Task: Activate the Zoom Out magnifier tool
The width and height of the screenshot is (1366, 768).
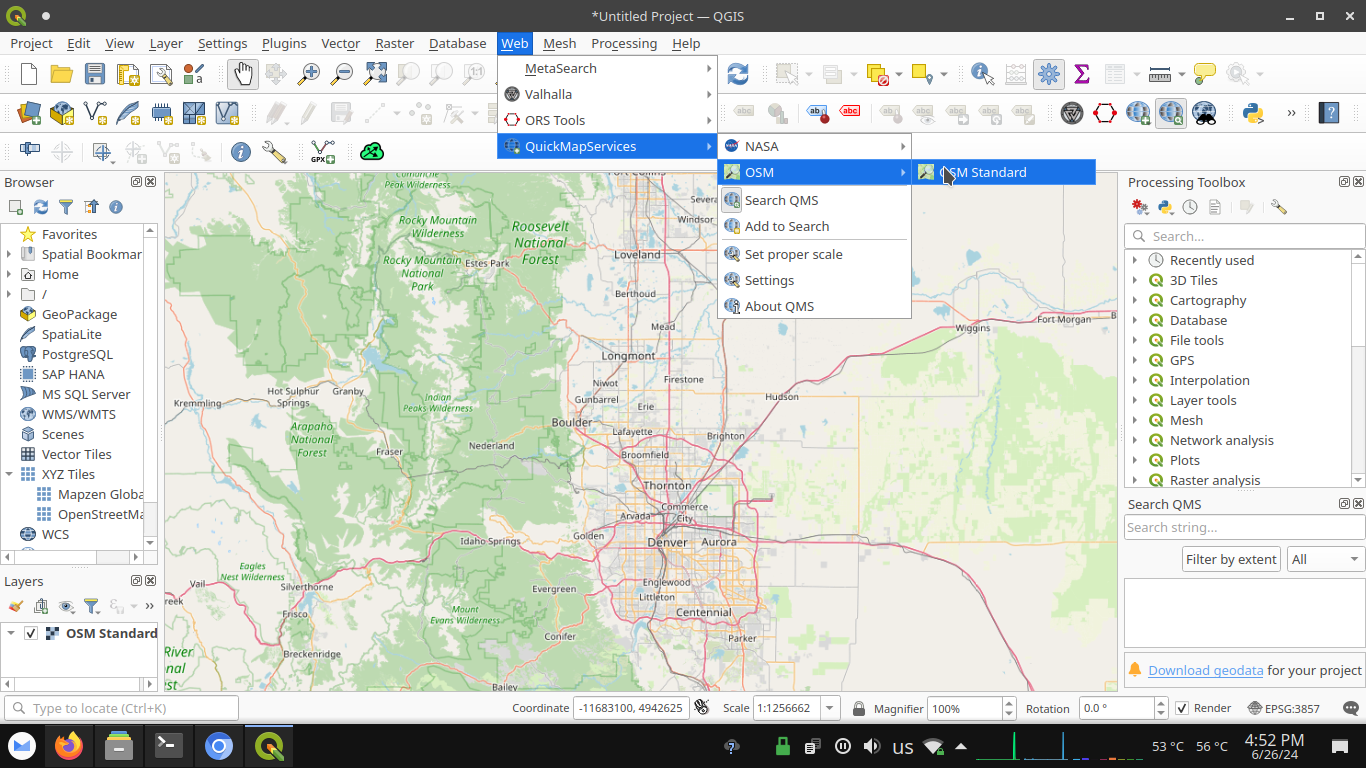Action: 343,74
